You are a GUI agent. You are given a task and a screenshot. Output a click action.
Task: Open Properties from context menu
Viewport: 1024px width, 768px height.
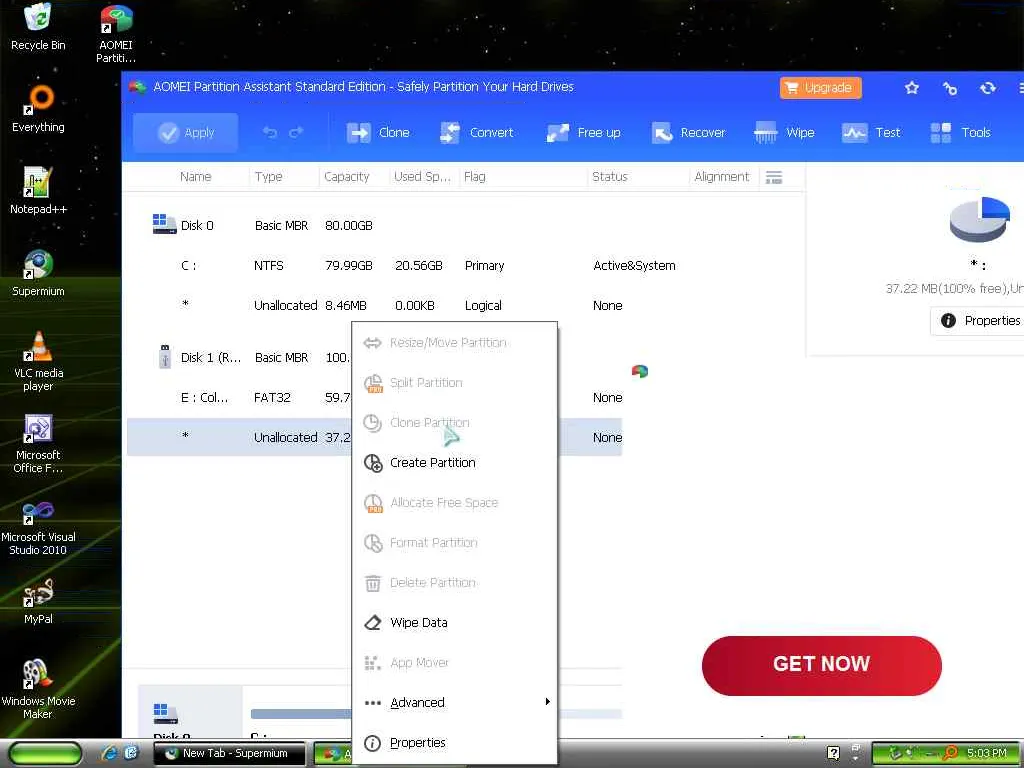455,743
